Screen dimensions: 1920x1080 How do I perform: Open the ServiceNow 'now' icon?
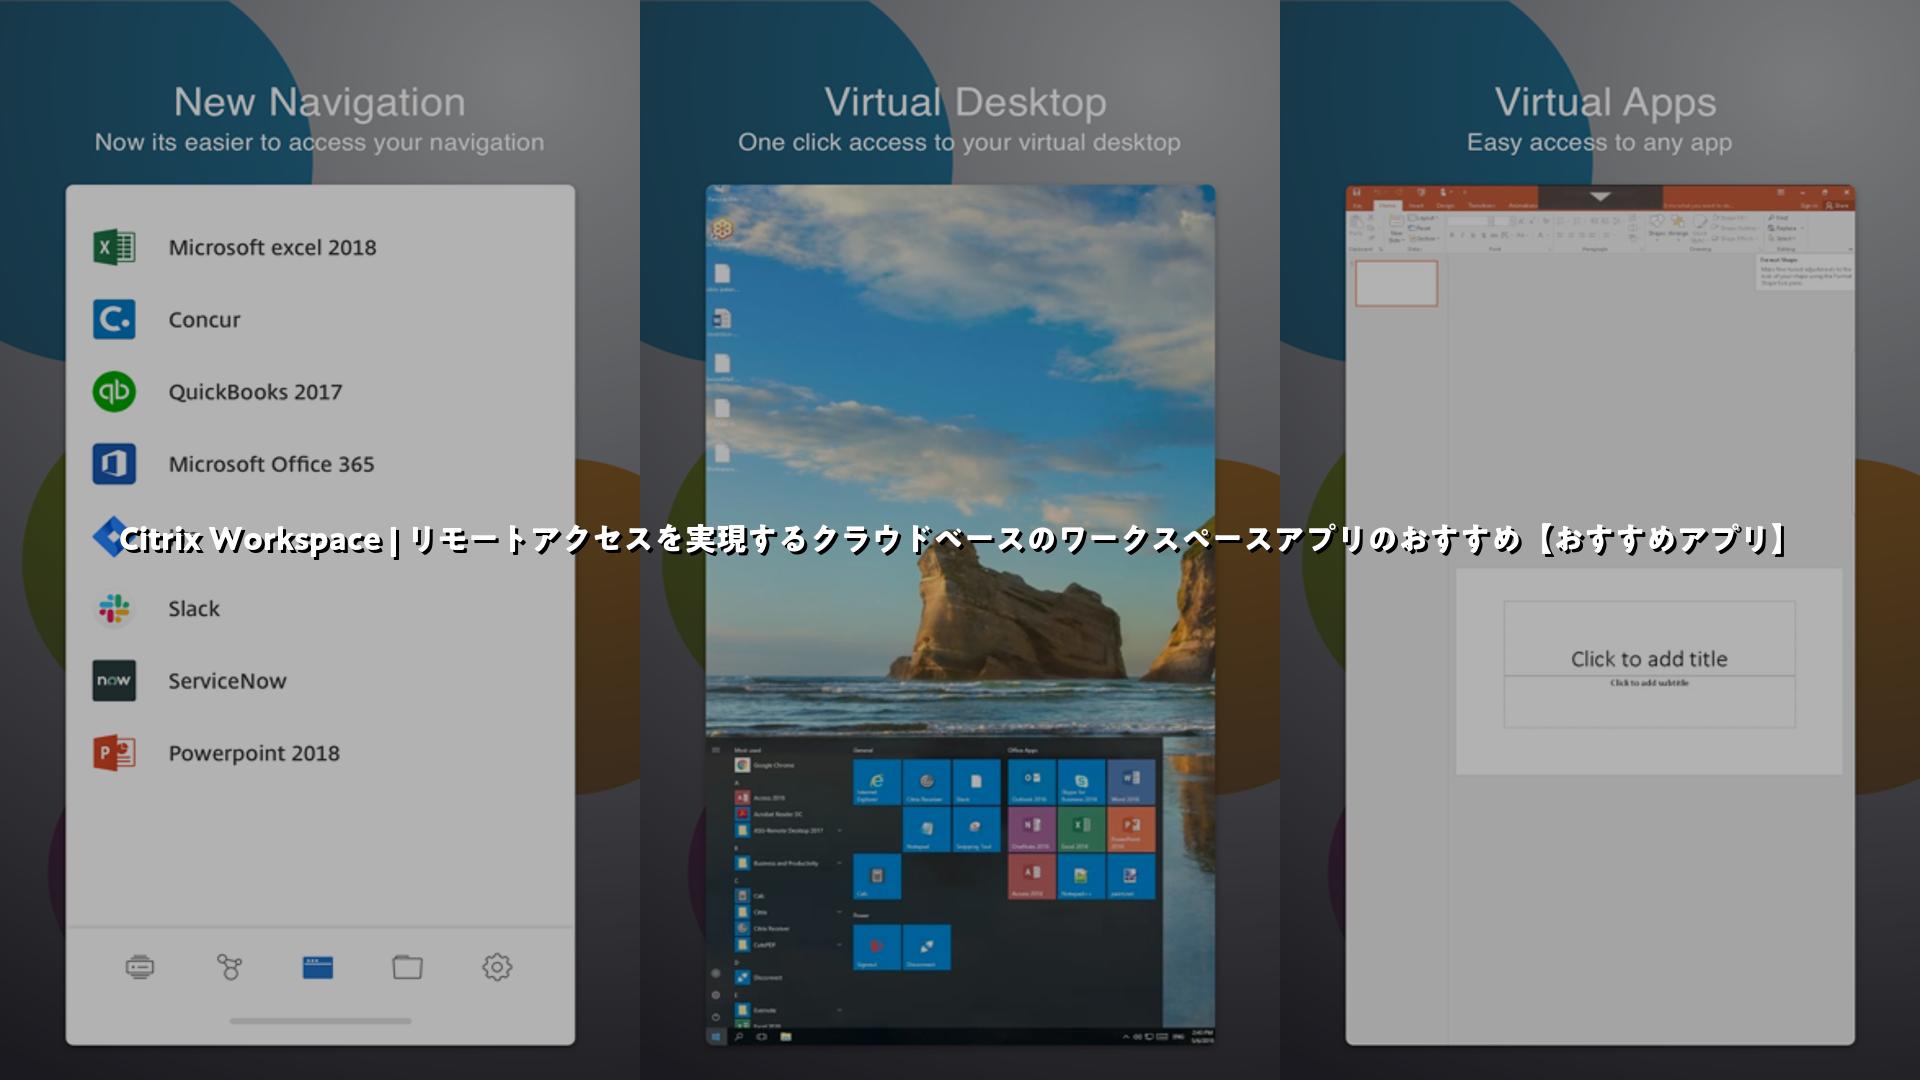point(114,680)
